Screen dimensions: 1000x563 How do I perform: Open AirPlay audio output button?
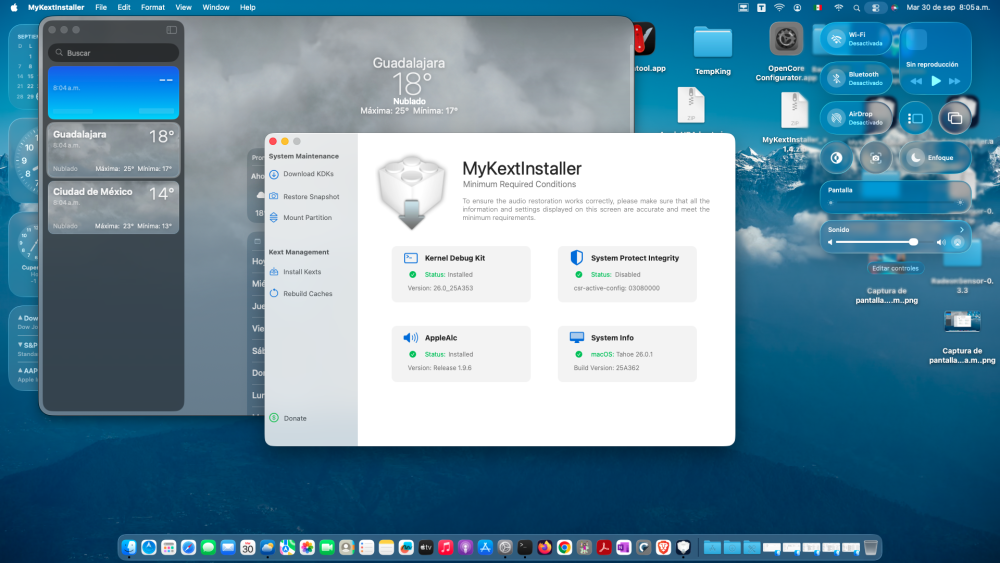click(957, 242)
